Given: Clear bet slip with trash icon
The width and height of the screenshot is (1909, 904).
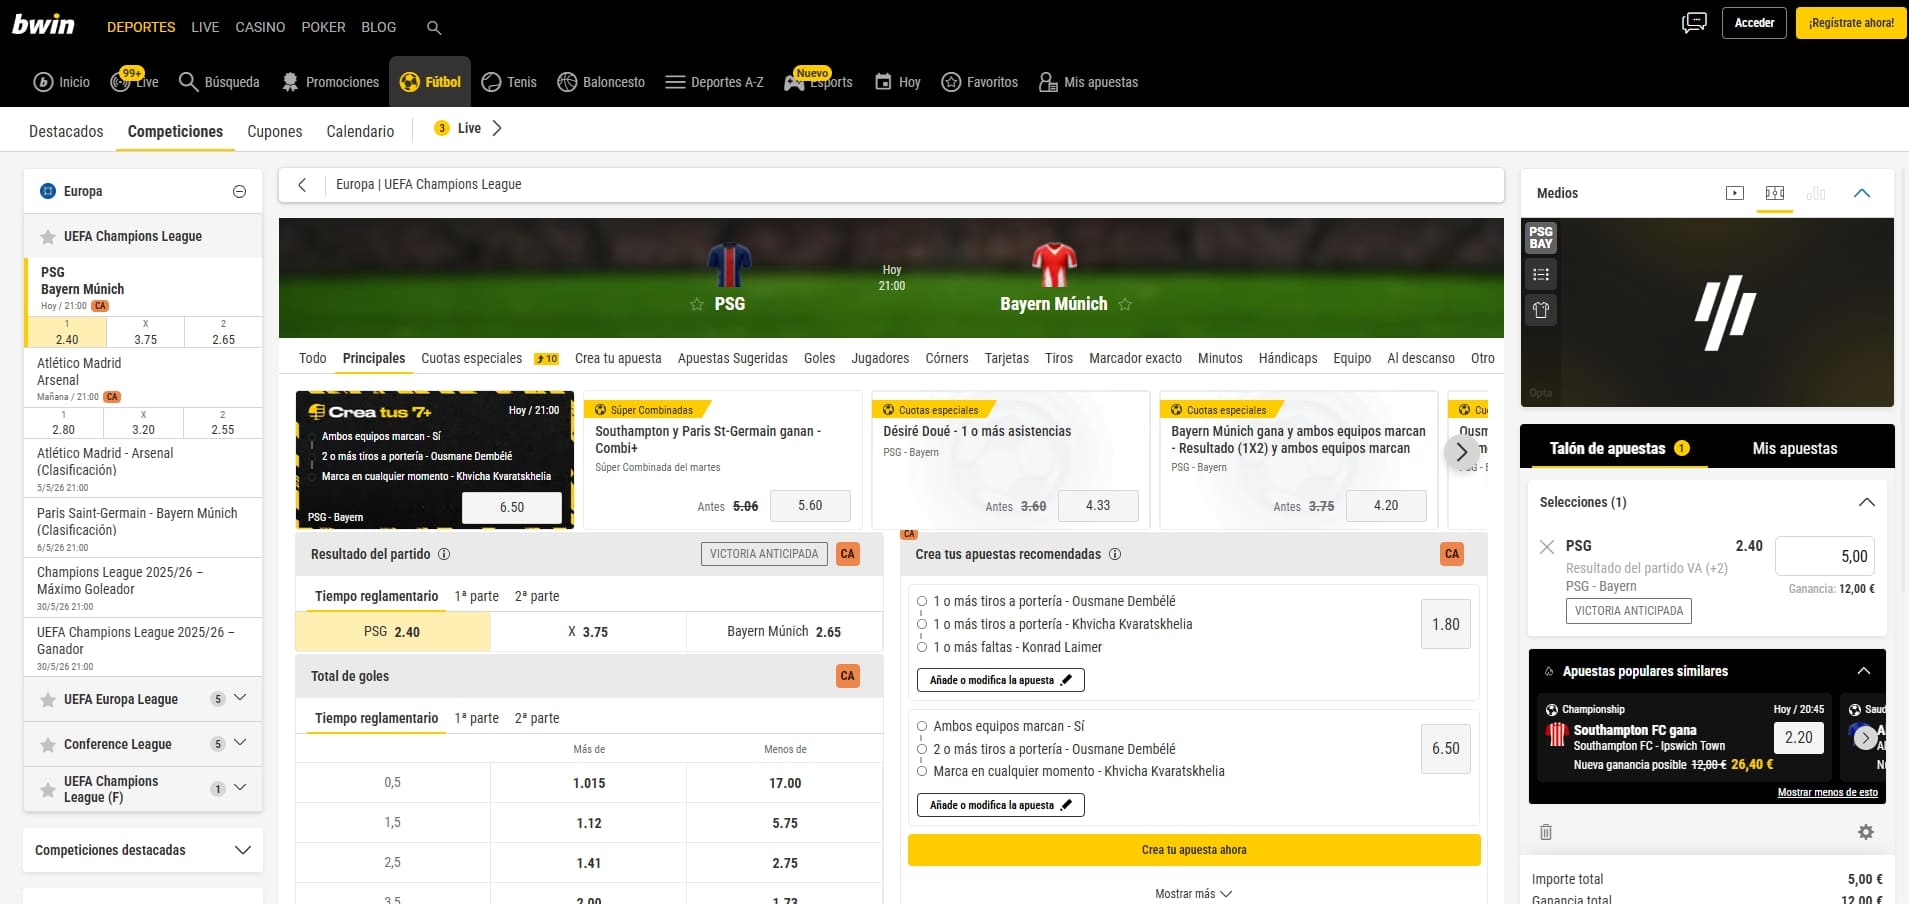Looking at the screenshot, I should [x=1545, y=832].
